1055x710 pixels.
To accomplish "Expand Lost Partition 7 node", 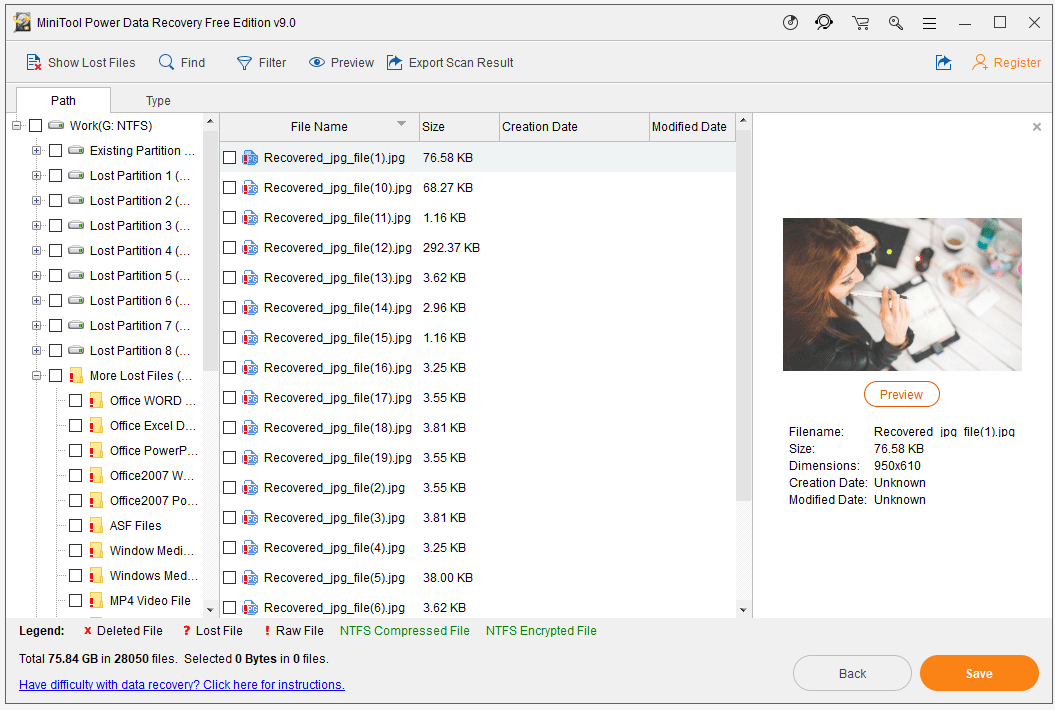I will click(x=36, y=325).
